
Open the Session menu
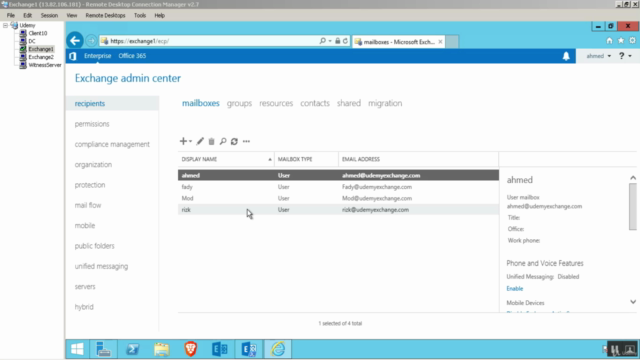(49, 16)
